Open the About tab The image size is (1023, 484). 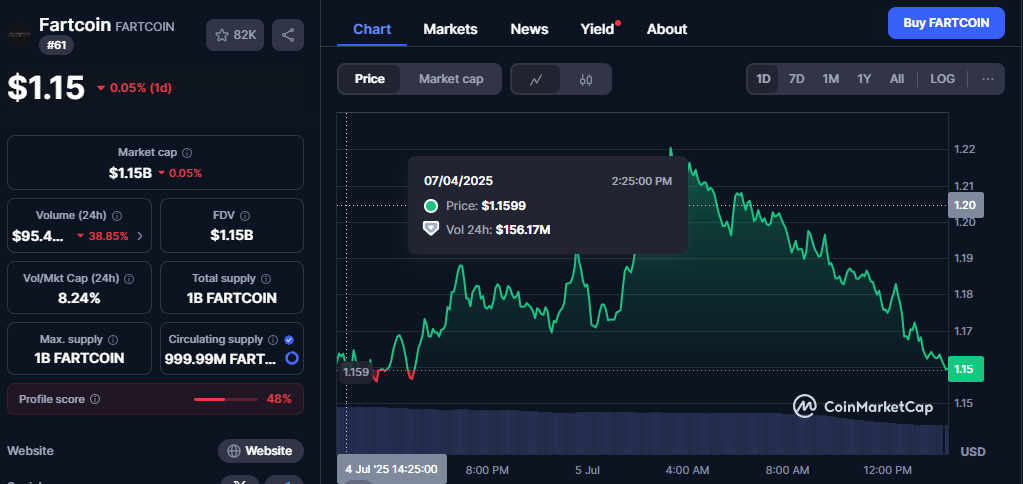pyautogui.click(x=667, y=29)
